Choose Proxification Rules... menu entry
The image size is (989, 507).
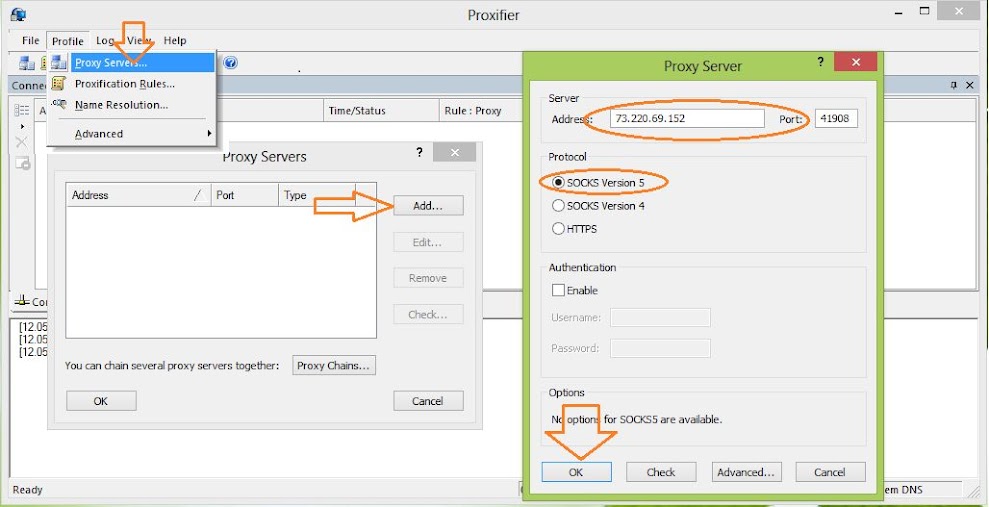click(125, 84)
